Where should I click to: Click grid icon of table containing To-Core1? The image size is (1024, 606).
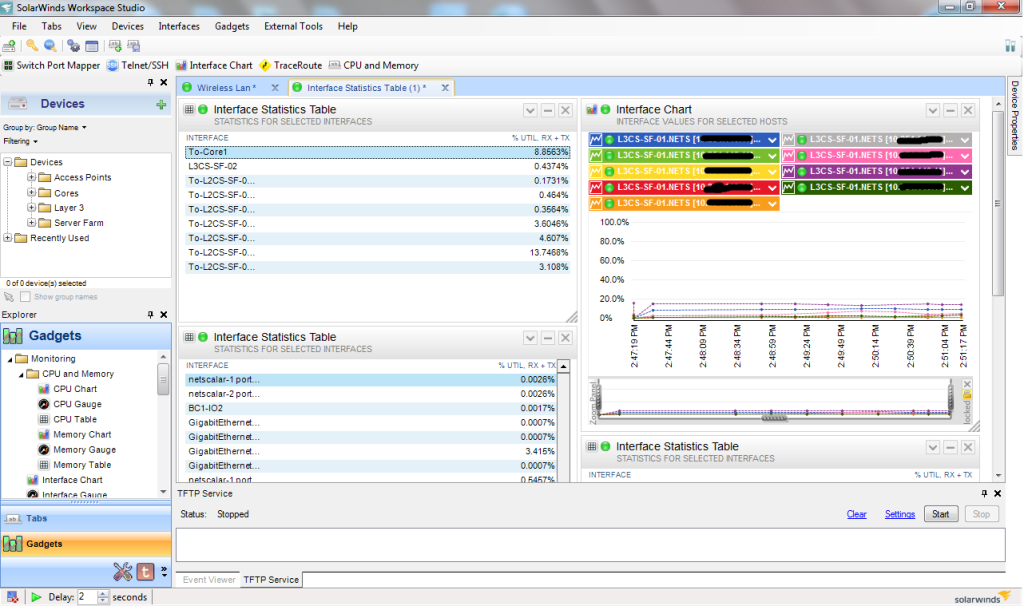pos(189,109)
